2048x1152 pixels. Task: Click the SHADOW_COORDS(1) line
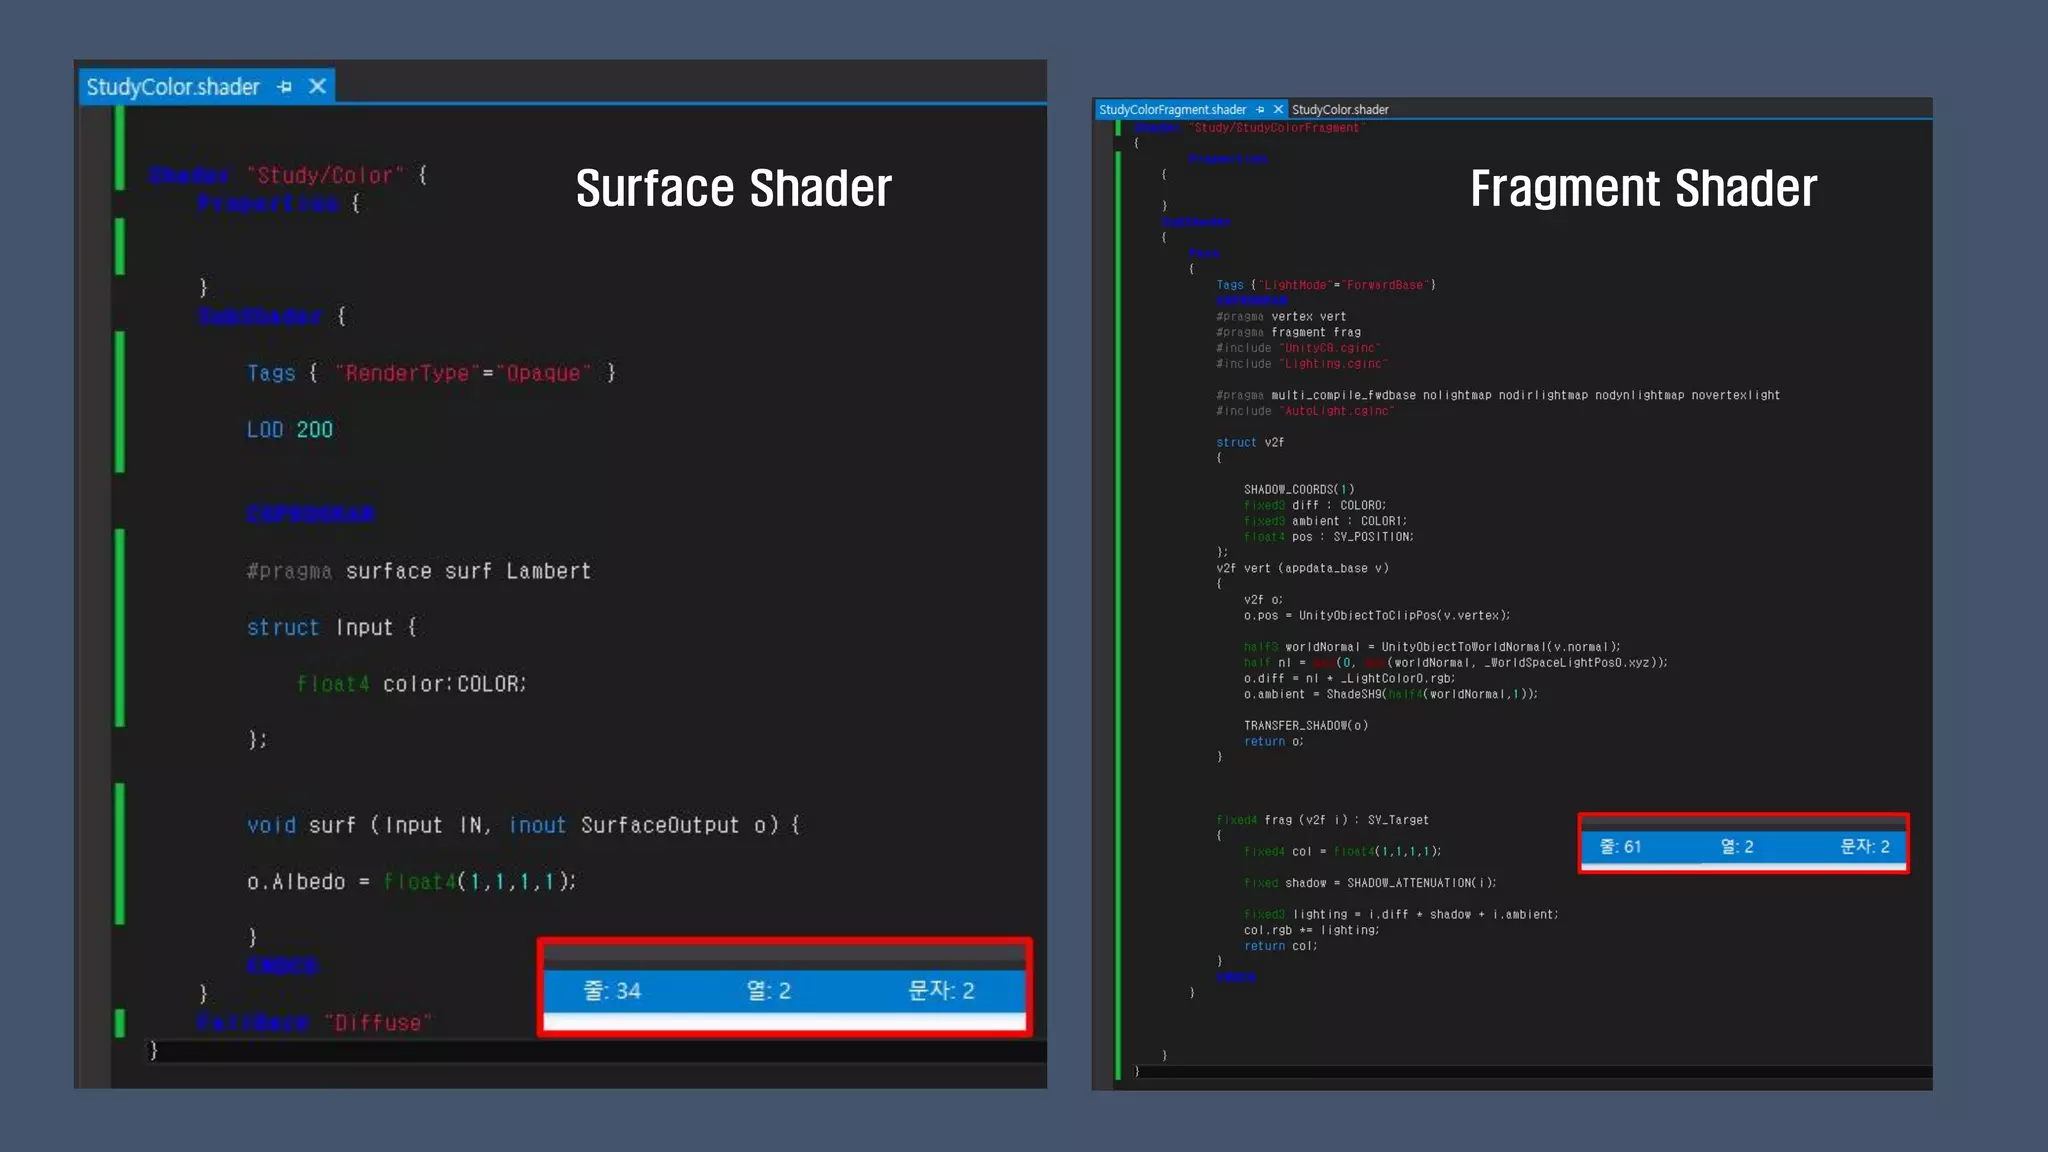click(x=1299, y=490)
